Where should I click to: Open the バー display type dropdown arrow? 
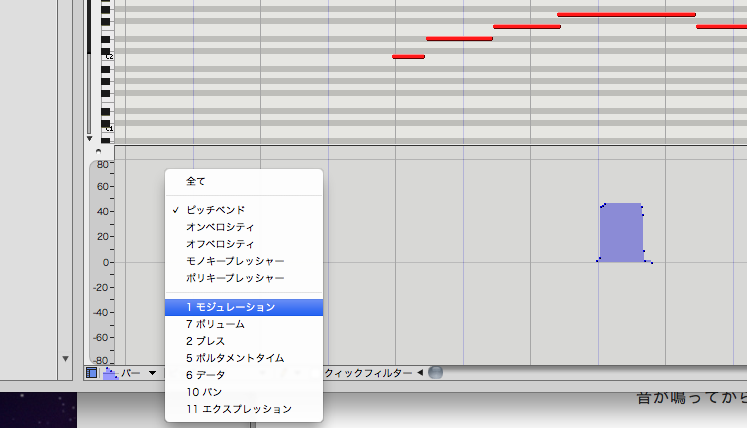pyautogui.click(x=152, y=373)
